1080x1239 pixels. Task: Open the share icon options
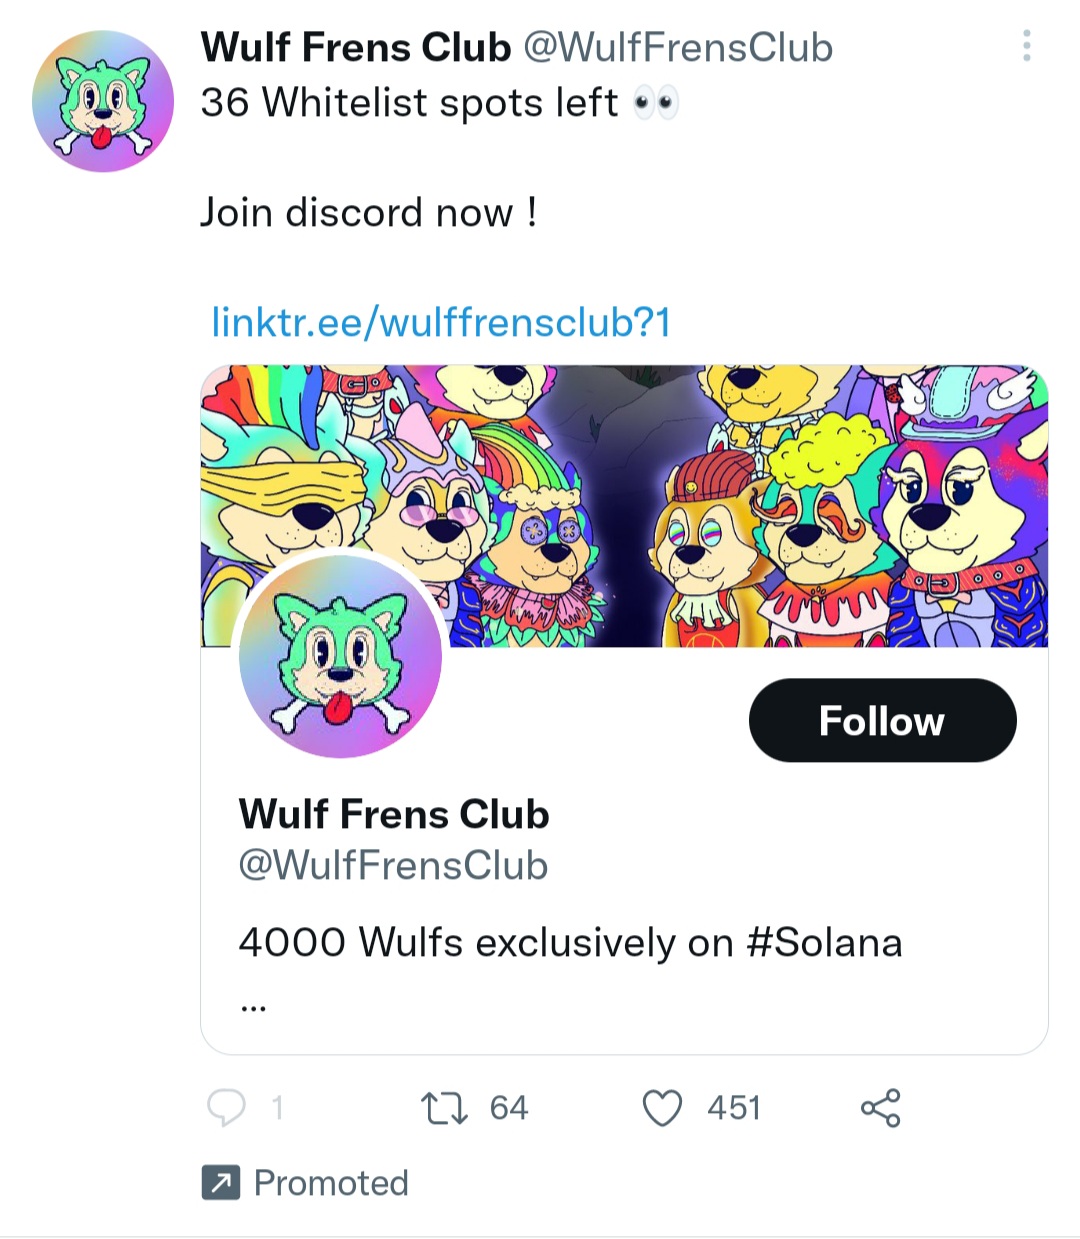pos(880,1108)
